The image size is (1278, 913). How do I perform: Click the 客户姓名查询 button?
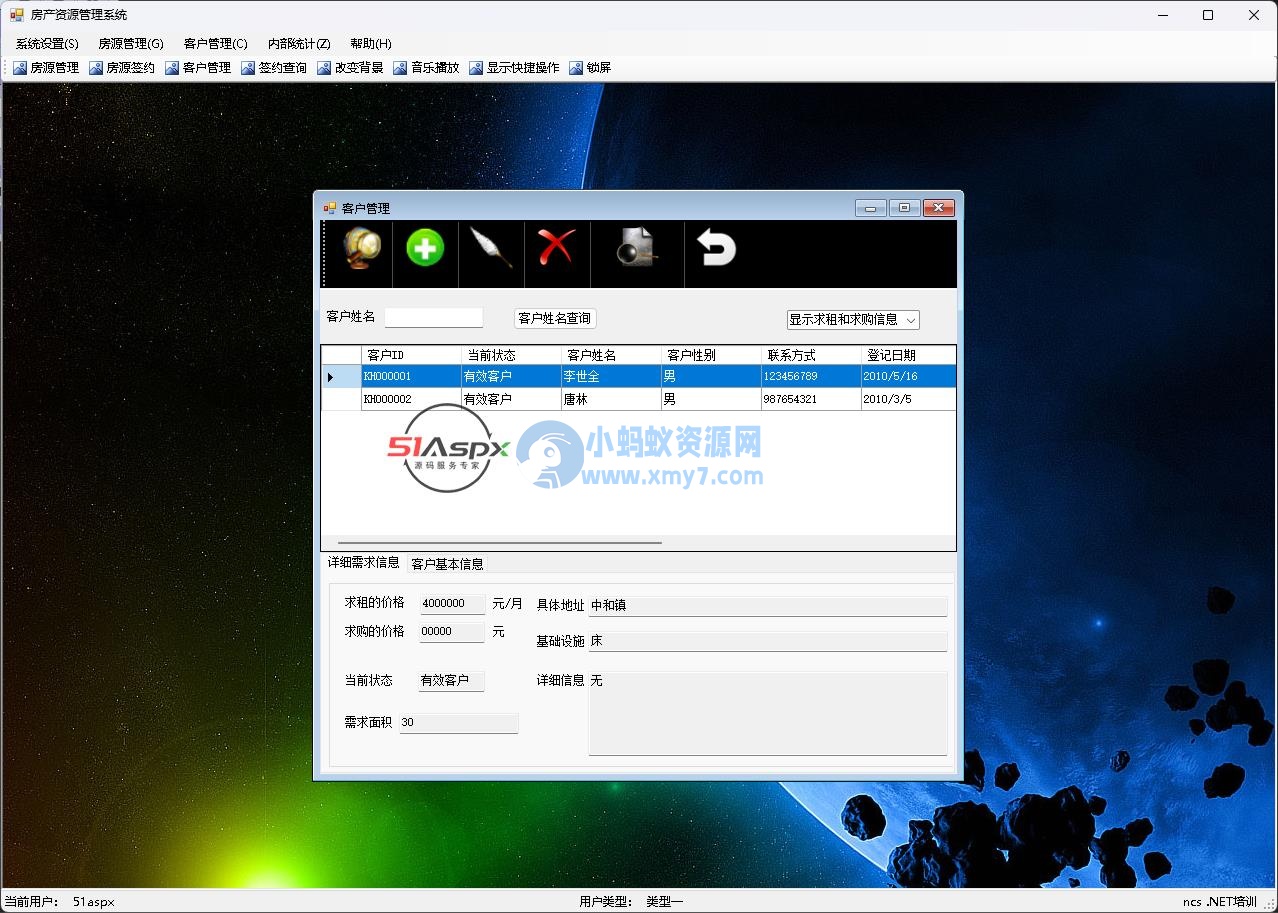[555, 318]
